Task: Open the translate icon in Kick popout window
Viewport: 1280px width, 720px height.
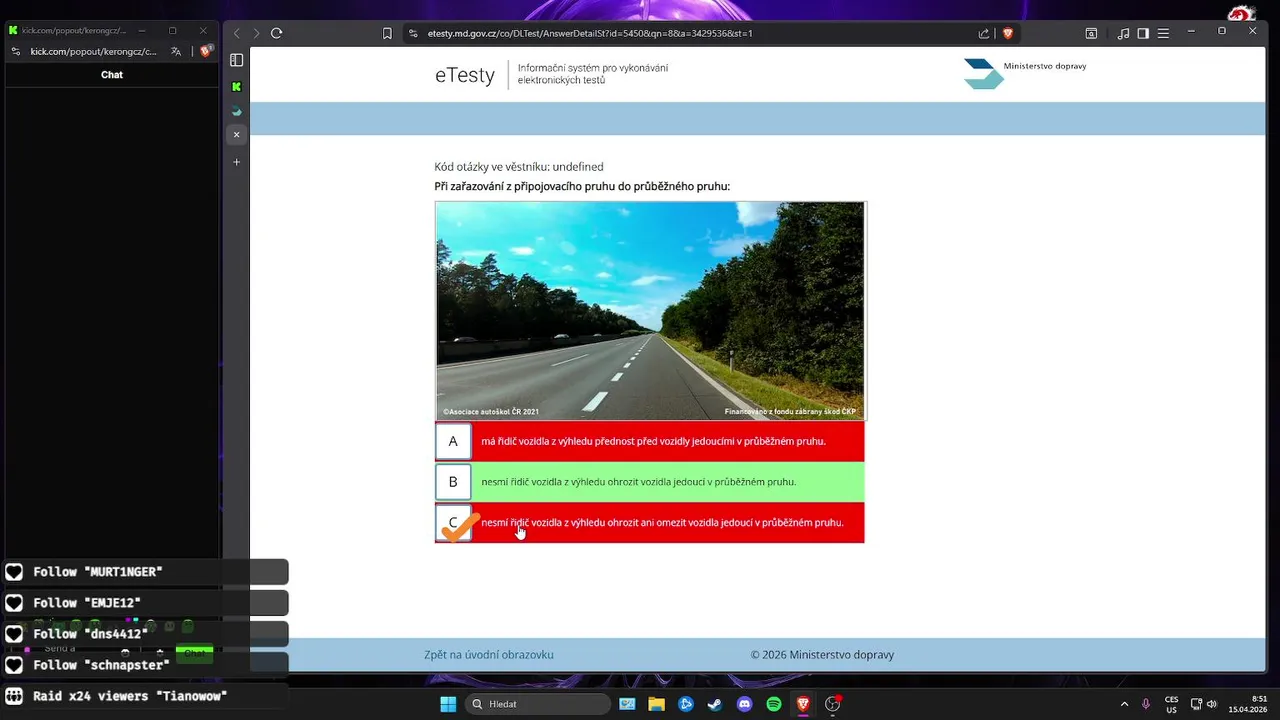Action: [x=176, y=51]
